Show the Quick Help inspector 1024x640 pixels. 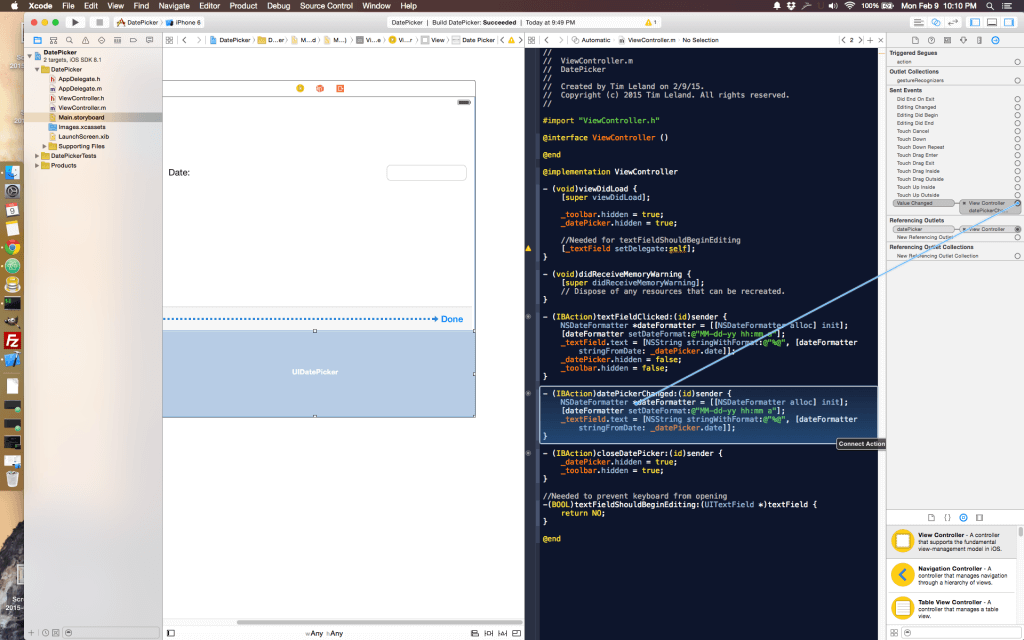point(931,40)
